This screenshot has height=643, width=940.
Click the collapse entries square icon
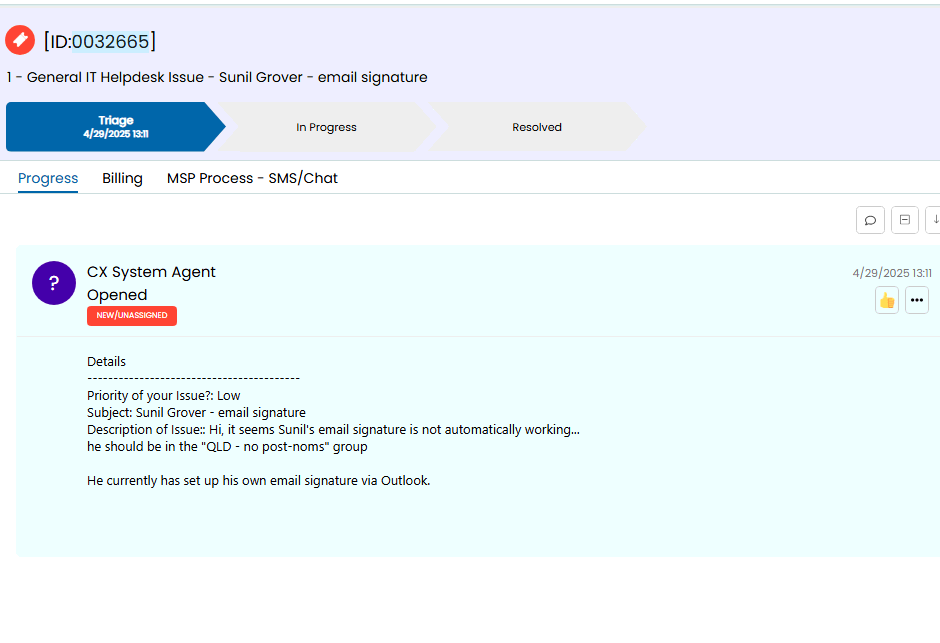coord(905,220)
